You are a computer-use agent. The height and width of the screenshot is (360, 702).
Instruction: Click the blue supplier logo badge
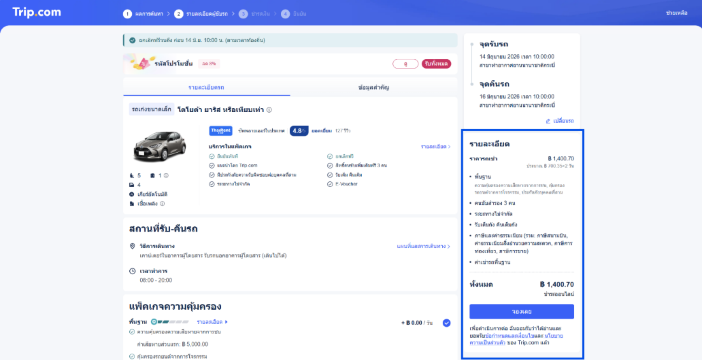click(x=221, y=131)
